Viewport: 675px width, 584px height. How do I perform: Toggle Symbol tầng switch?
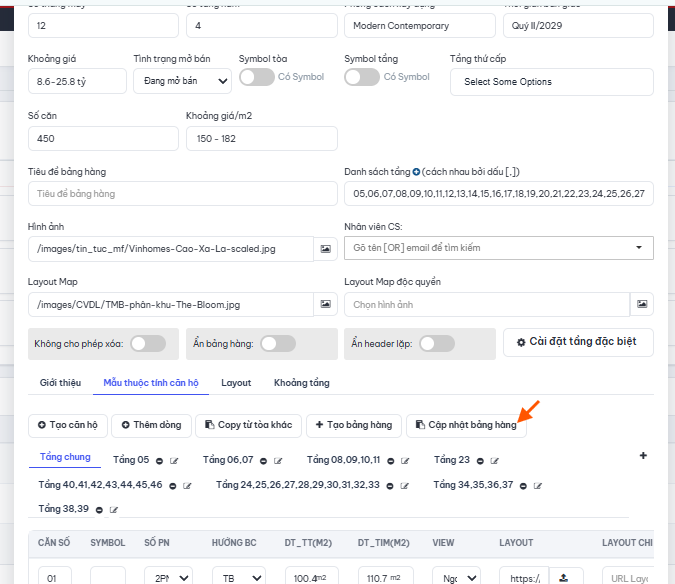362,77
